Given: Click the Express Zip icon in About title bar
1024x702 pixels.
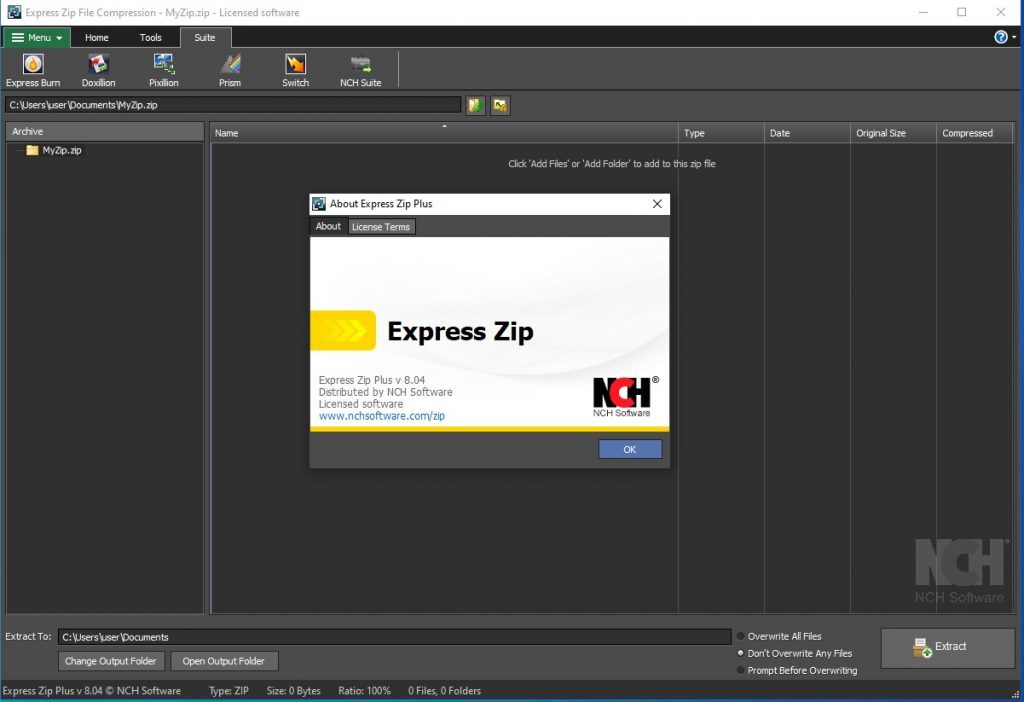Looking at the screenshot, I should point(319,204).
